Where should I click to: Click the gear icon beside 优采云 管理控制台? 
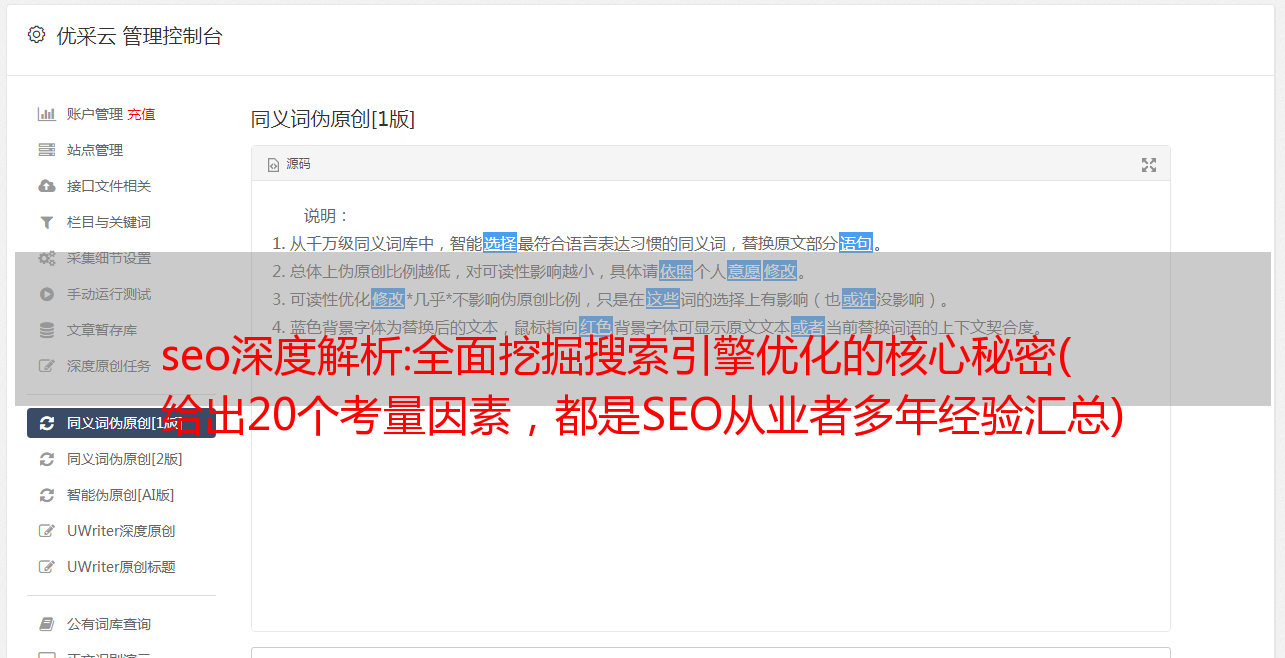[x=37, y=35]
